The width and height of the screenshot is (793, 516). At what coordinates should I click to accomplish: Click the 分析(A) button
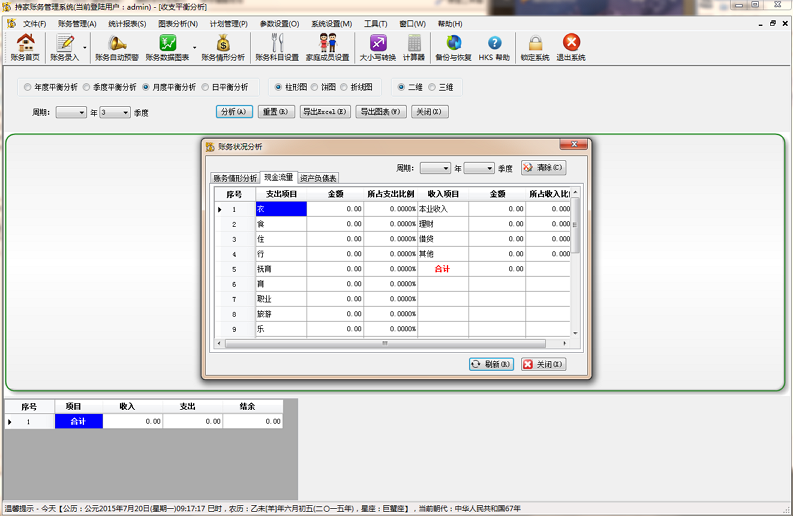coord(234,112)
